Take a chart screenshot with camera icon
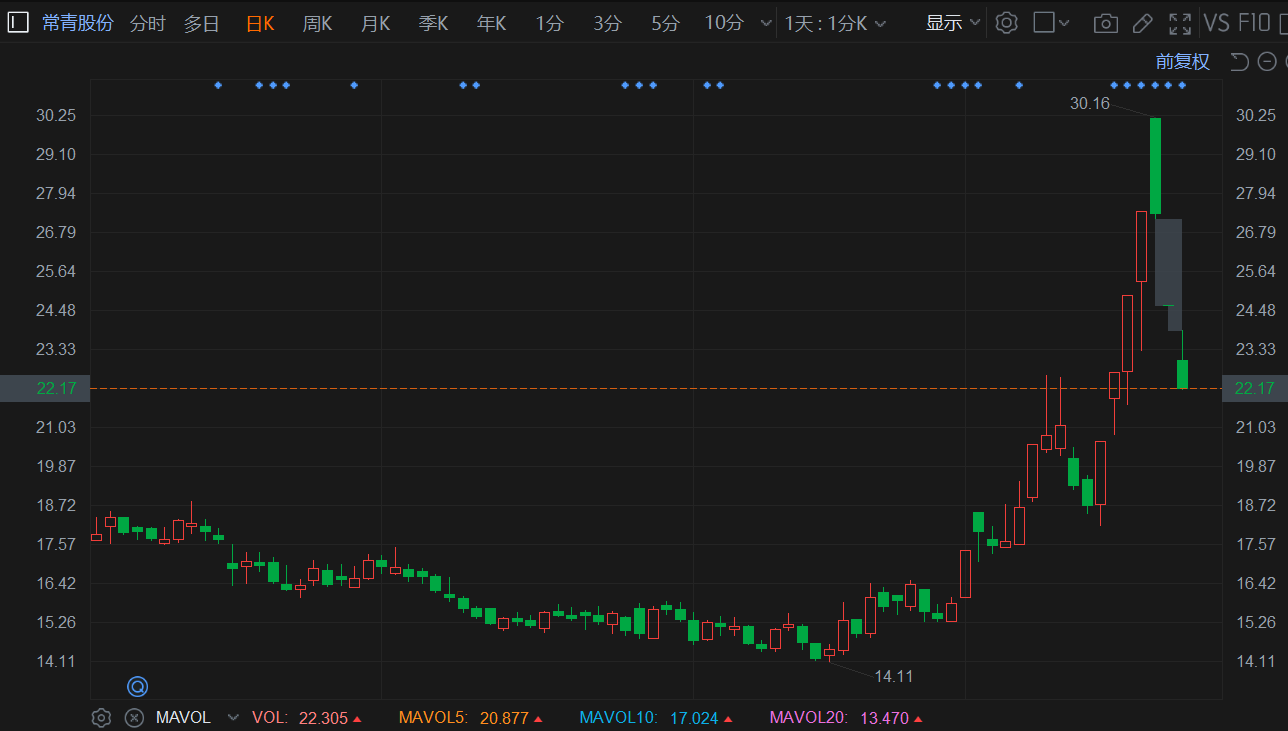This screenshot has width=1288, height=731. coord(1105,23)
